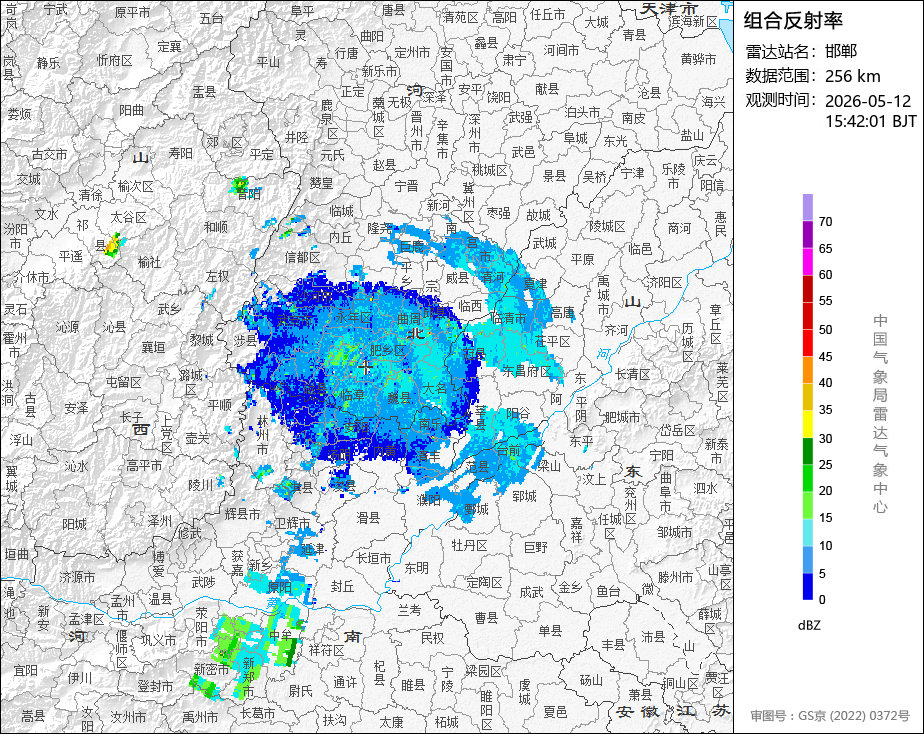Click the legend value 55
The height and width of the screenshot is (734, 924).
826,301
